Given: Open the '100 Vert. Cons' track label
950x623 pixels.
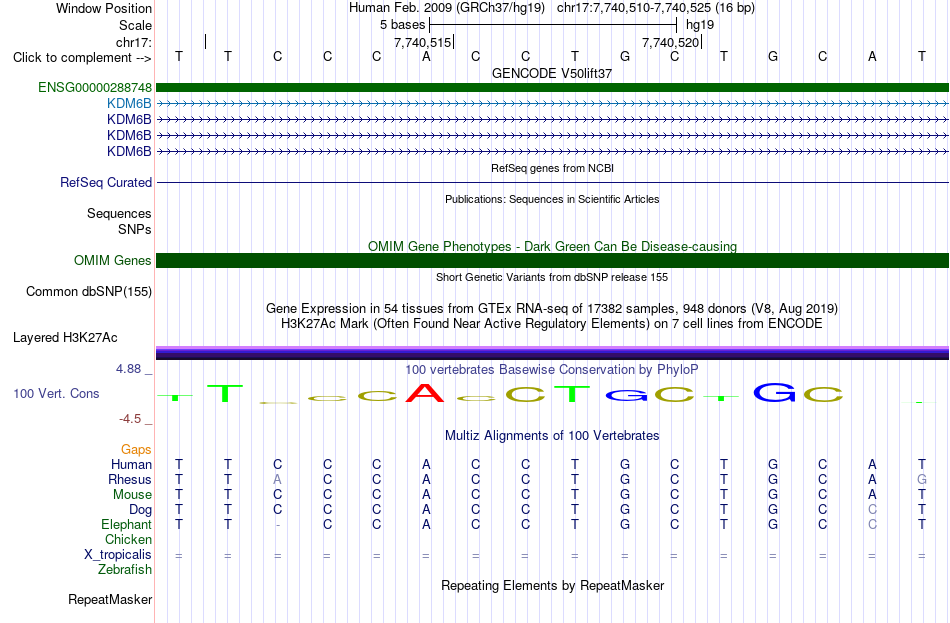Looking at the screenshot, I should point(56,393).
